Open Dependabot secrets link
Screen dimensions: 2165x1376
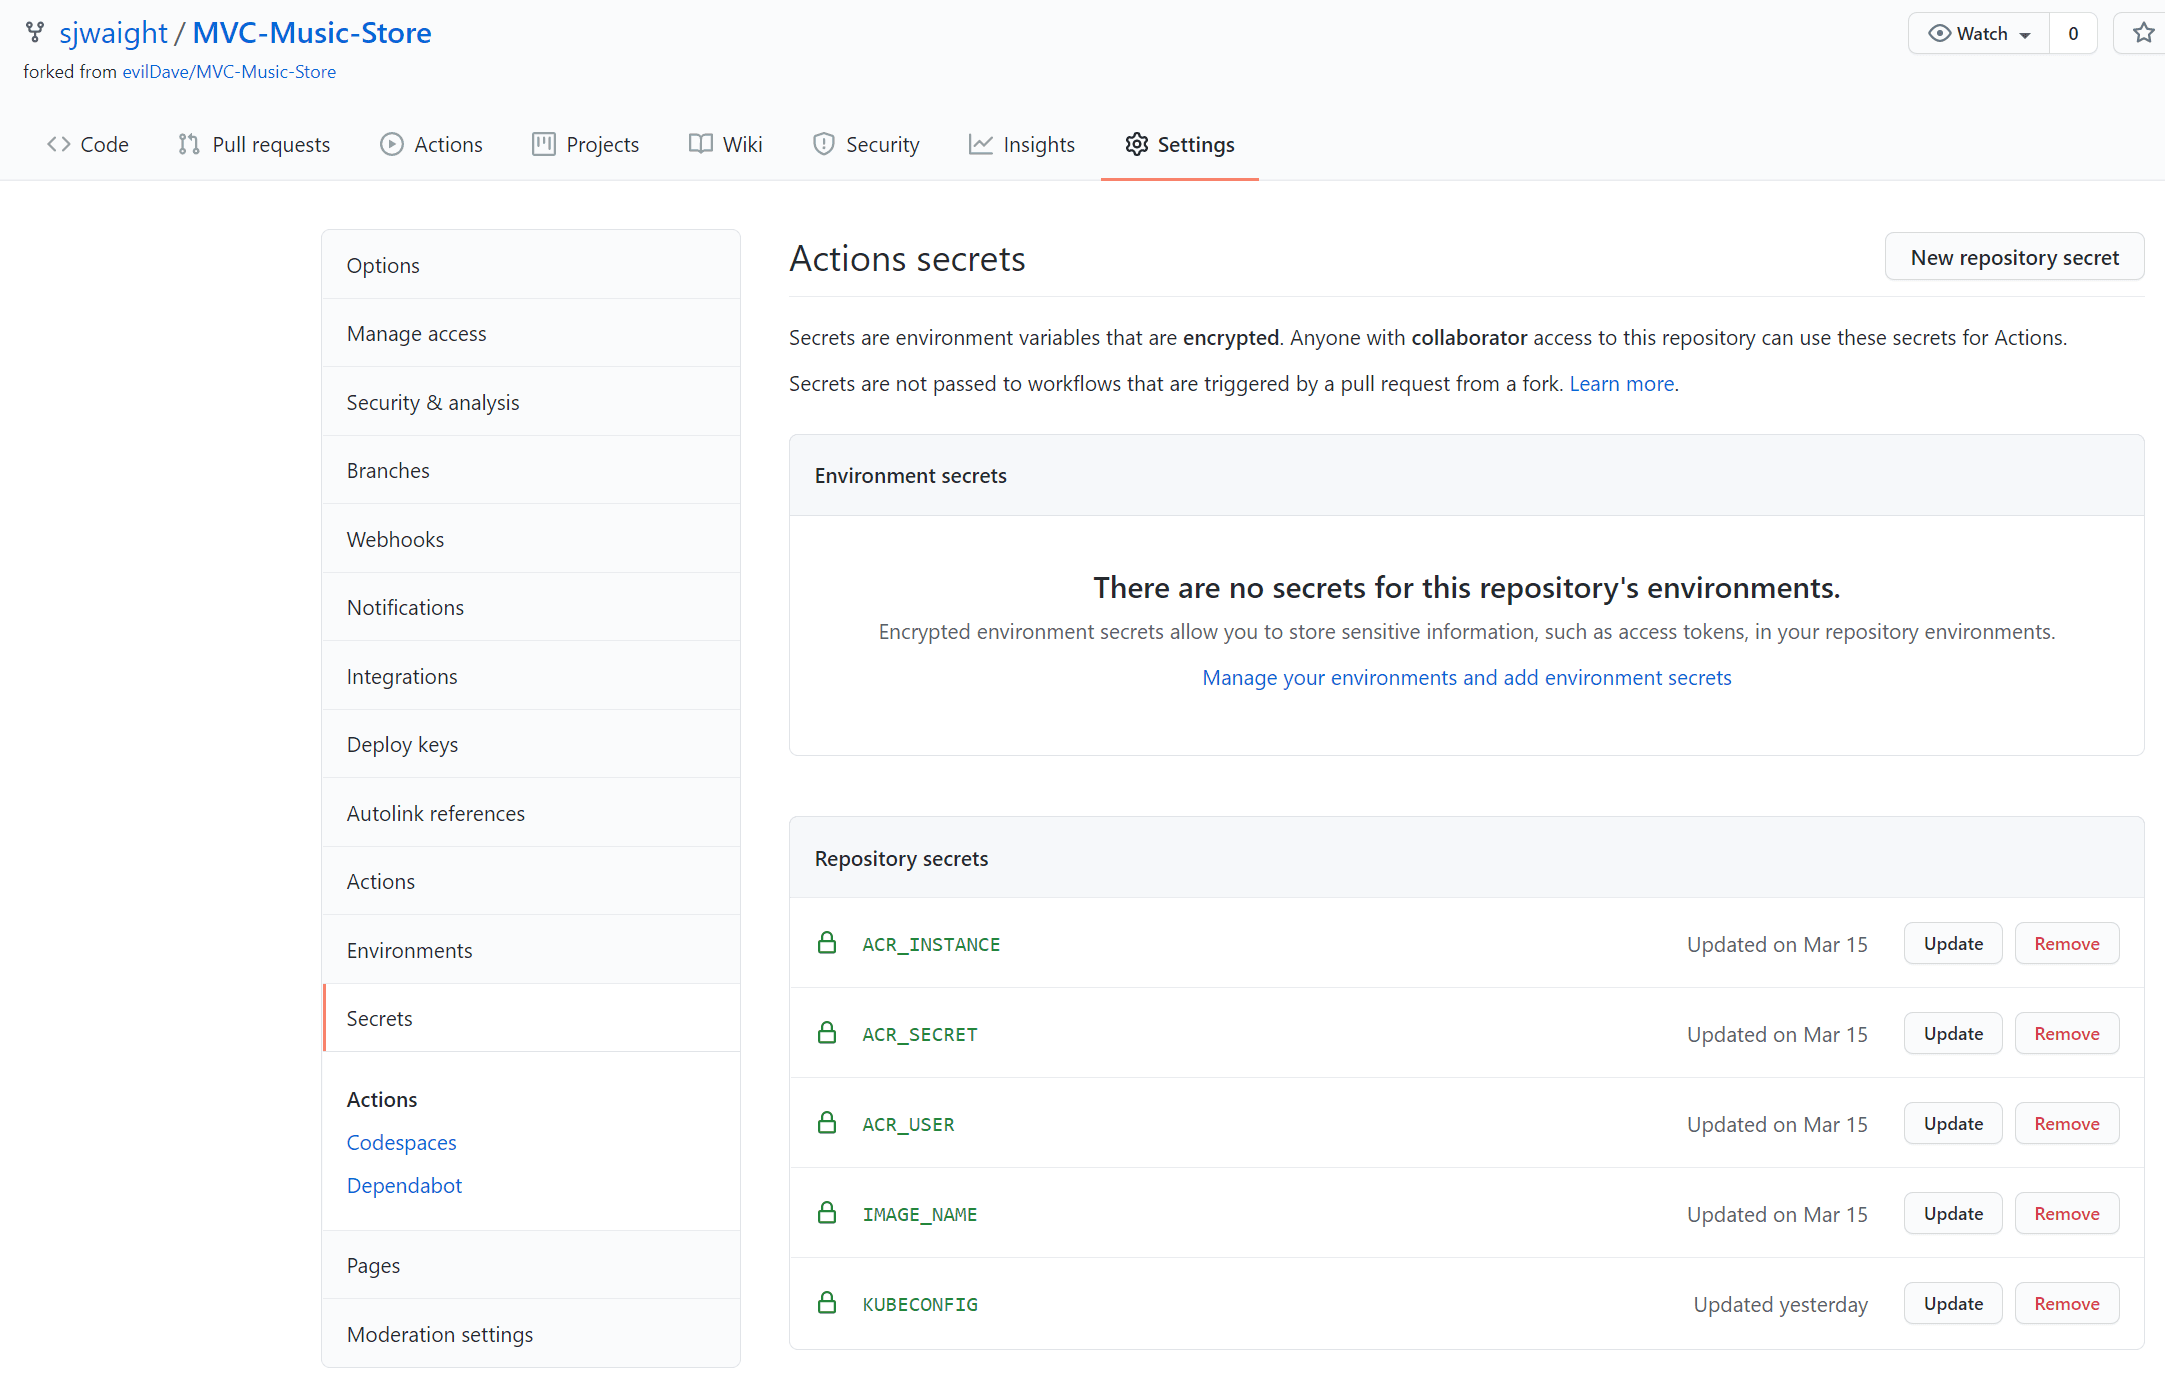coord(404,1185)
